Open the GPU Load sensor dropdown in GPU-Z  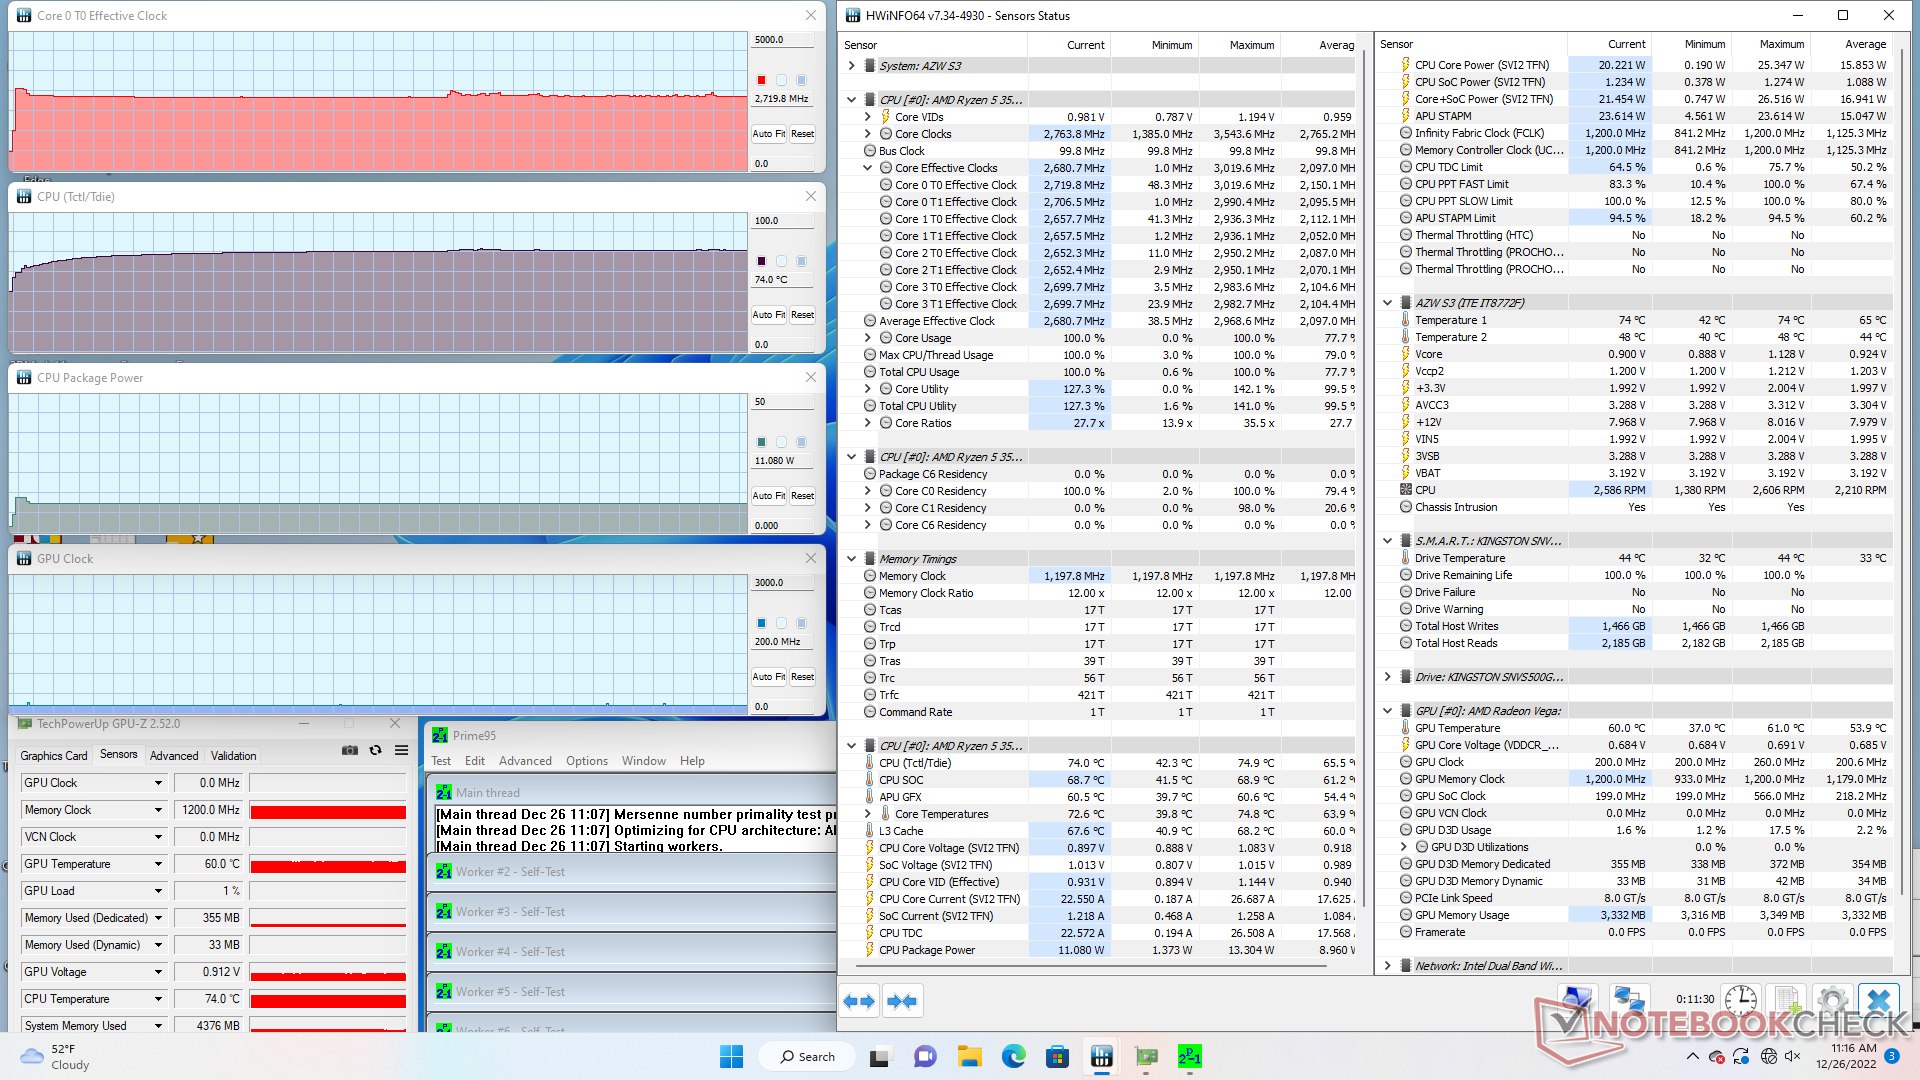[x=158, y=891]
